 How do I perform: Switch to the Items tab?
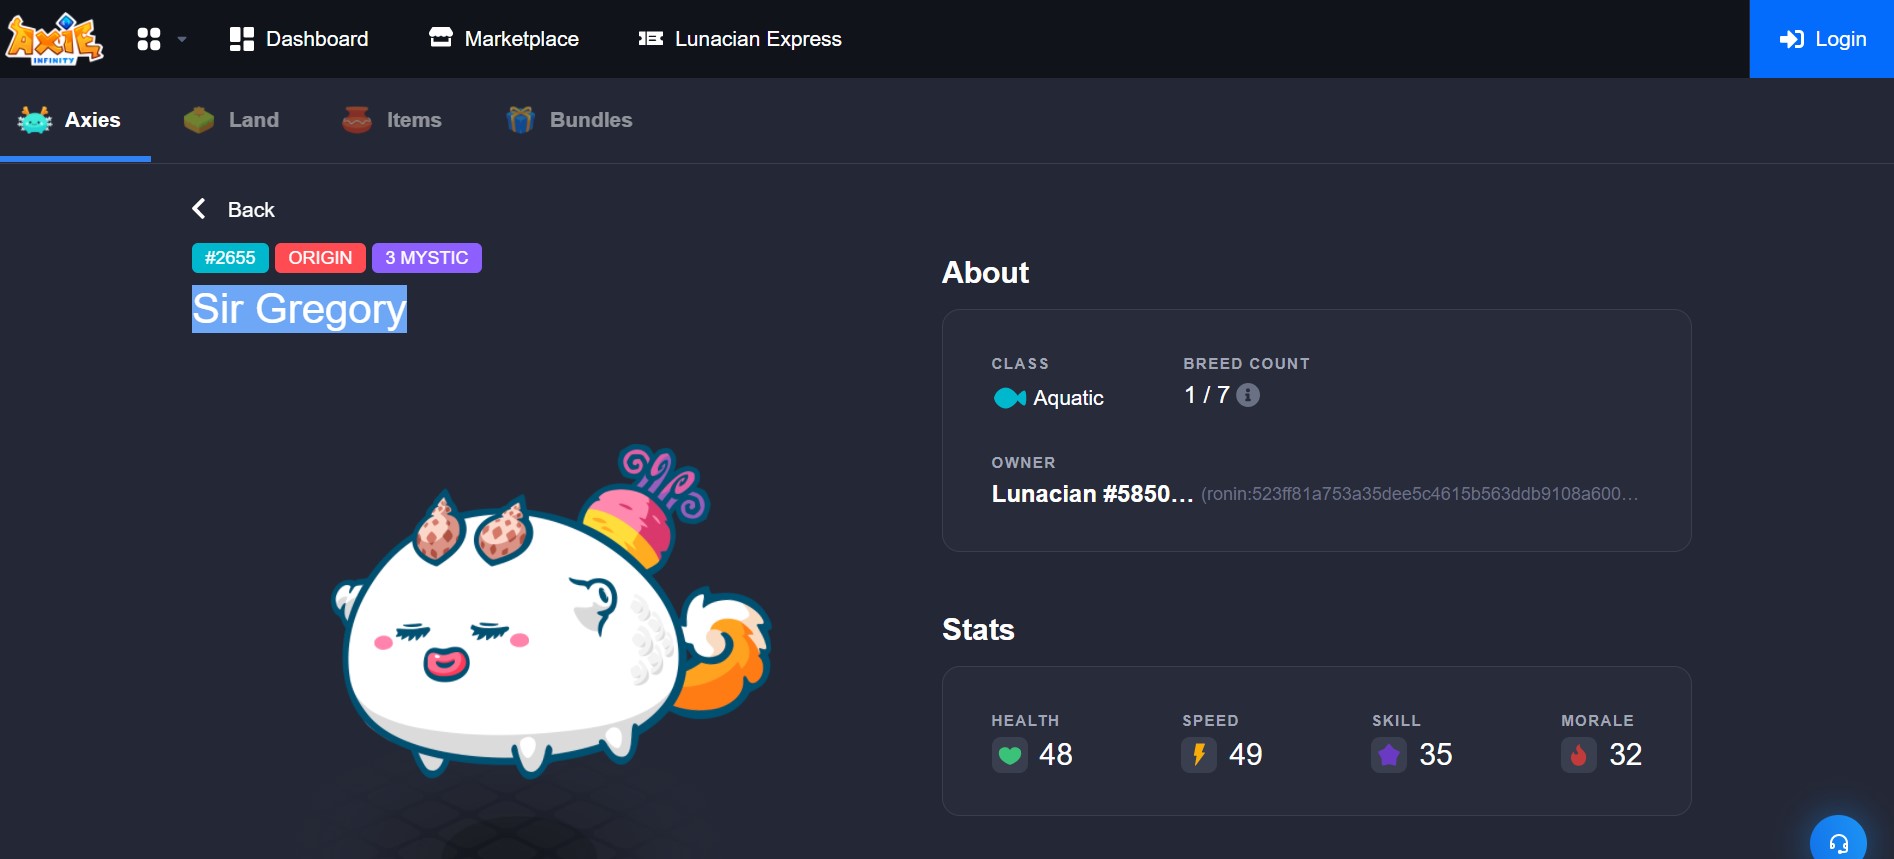tap(391, 120)
